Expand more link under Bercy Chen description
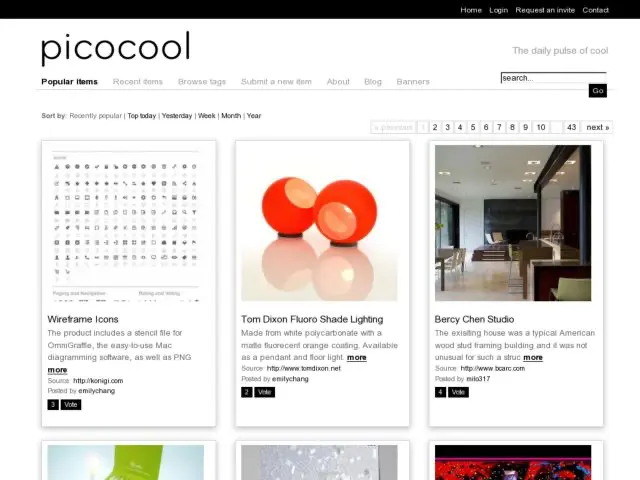 point(533,358)
